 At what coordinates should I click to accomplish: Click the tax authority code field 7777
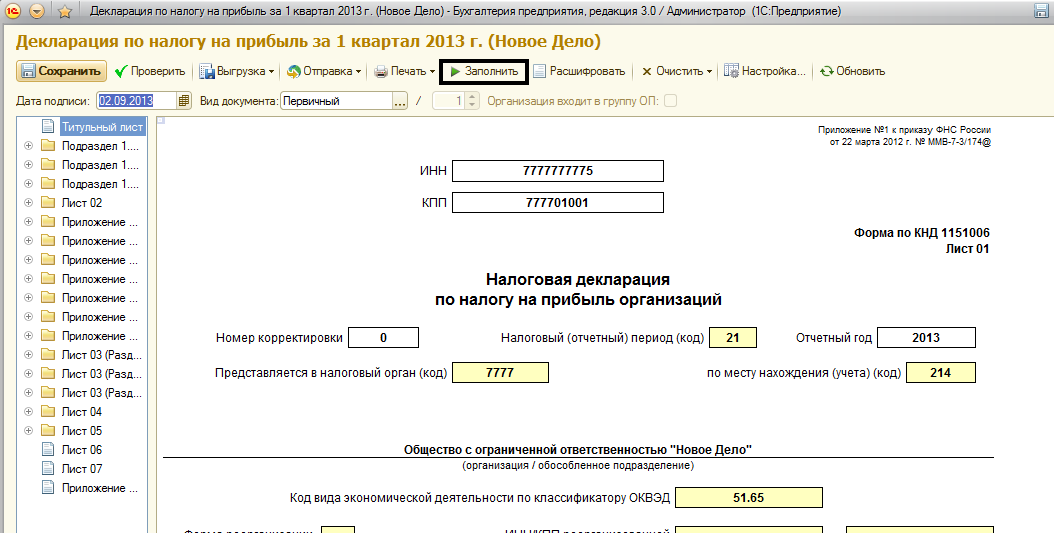[500, 372]
